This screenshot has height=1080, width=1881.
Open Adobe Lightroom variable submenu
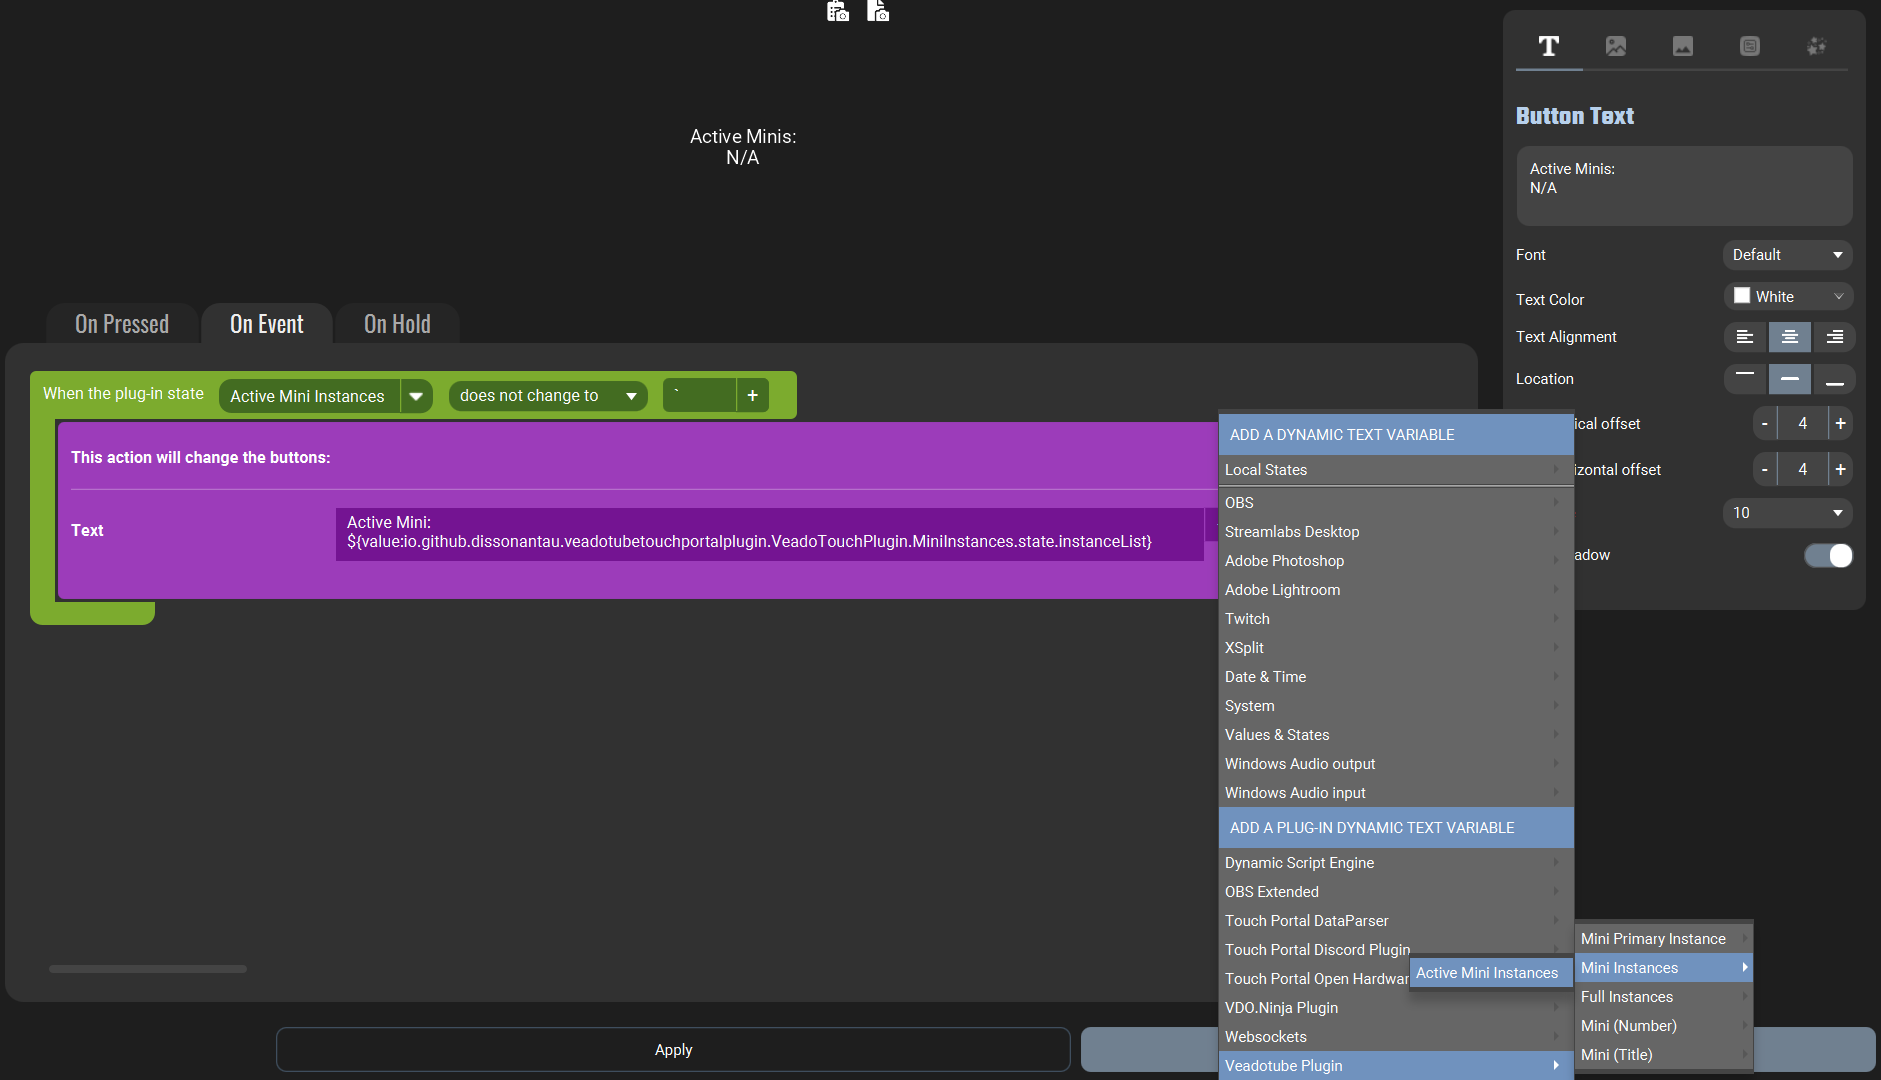click(x=1396, y=590)
